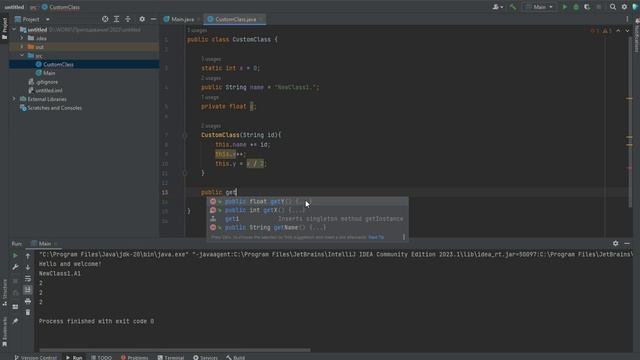Screen dimensions: 640x360
Task: Click up arrow in Run console toolbar
Action: pyautogui.click(x=28, y=256)
